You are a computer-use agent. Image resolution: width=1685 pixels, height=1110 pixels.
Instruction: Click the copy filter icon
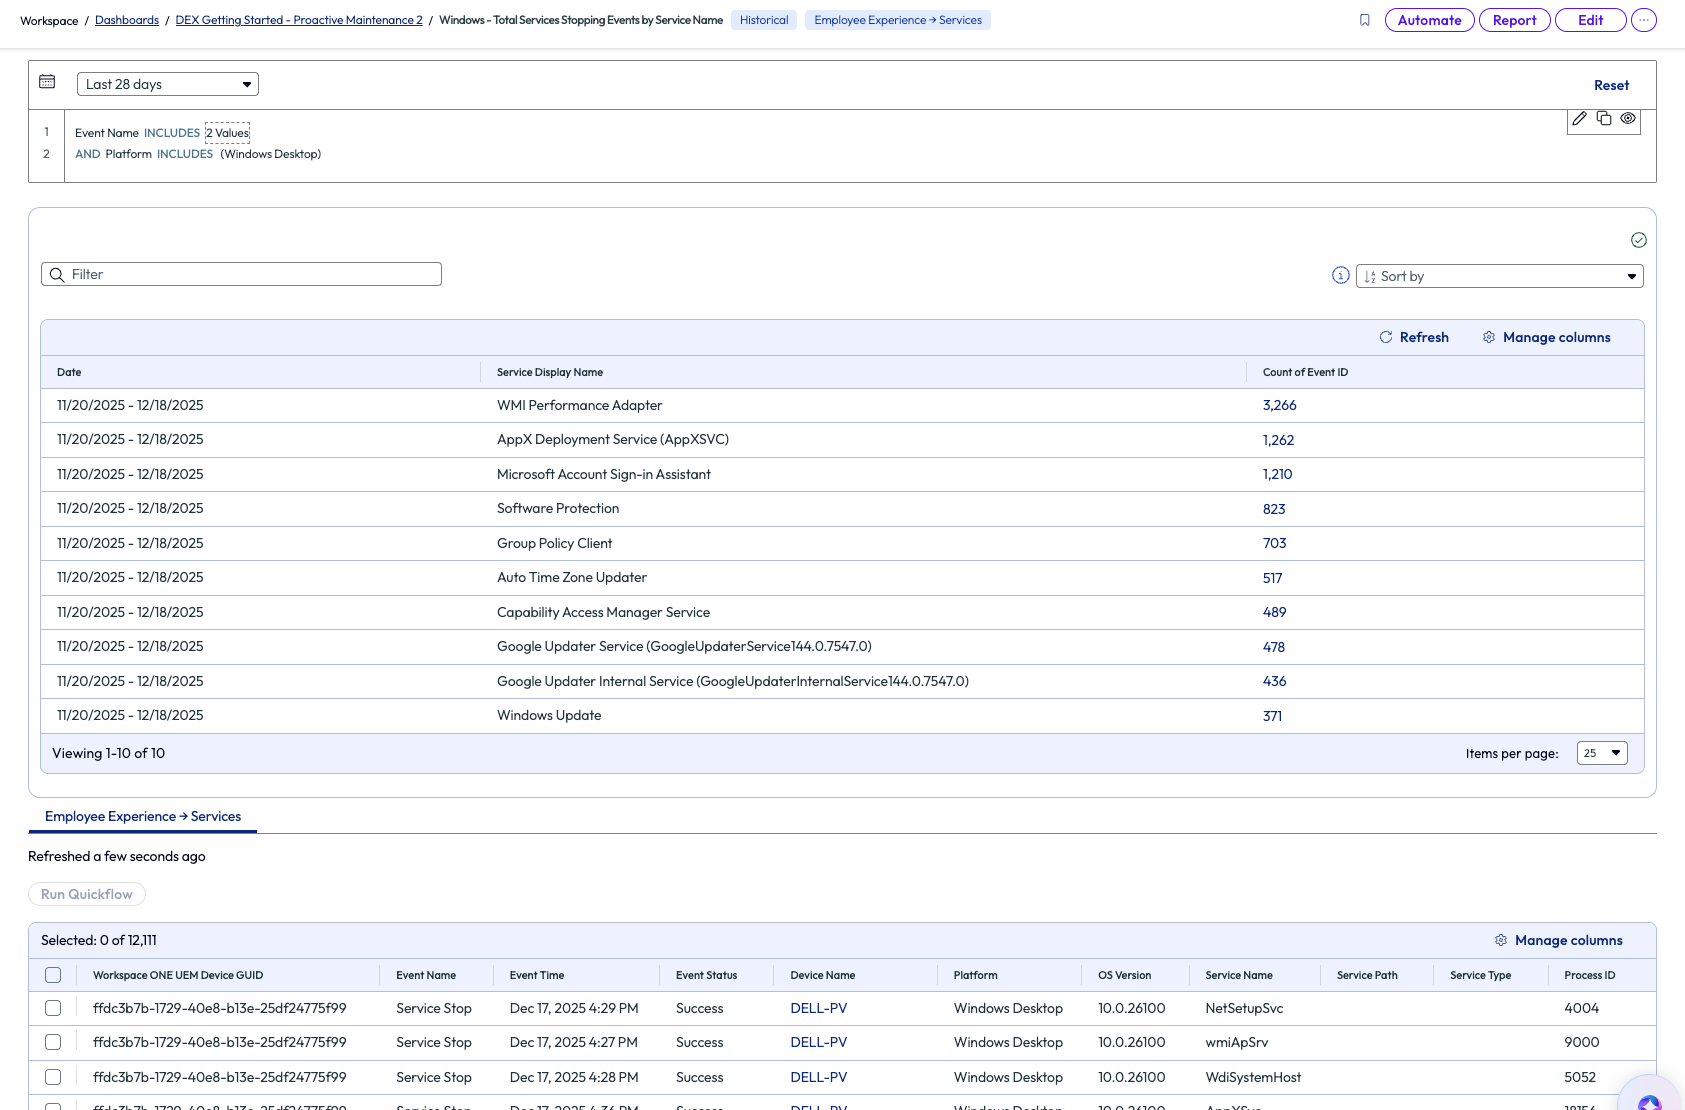click(1604, 118)
